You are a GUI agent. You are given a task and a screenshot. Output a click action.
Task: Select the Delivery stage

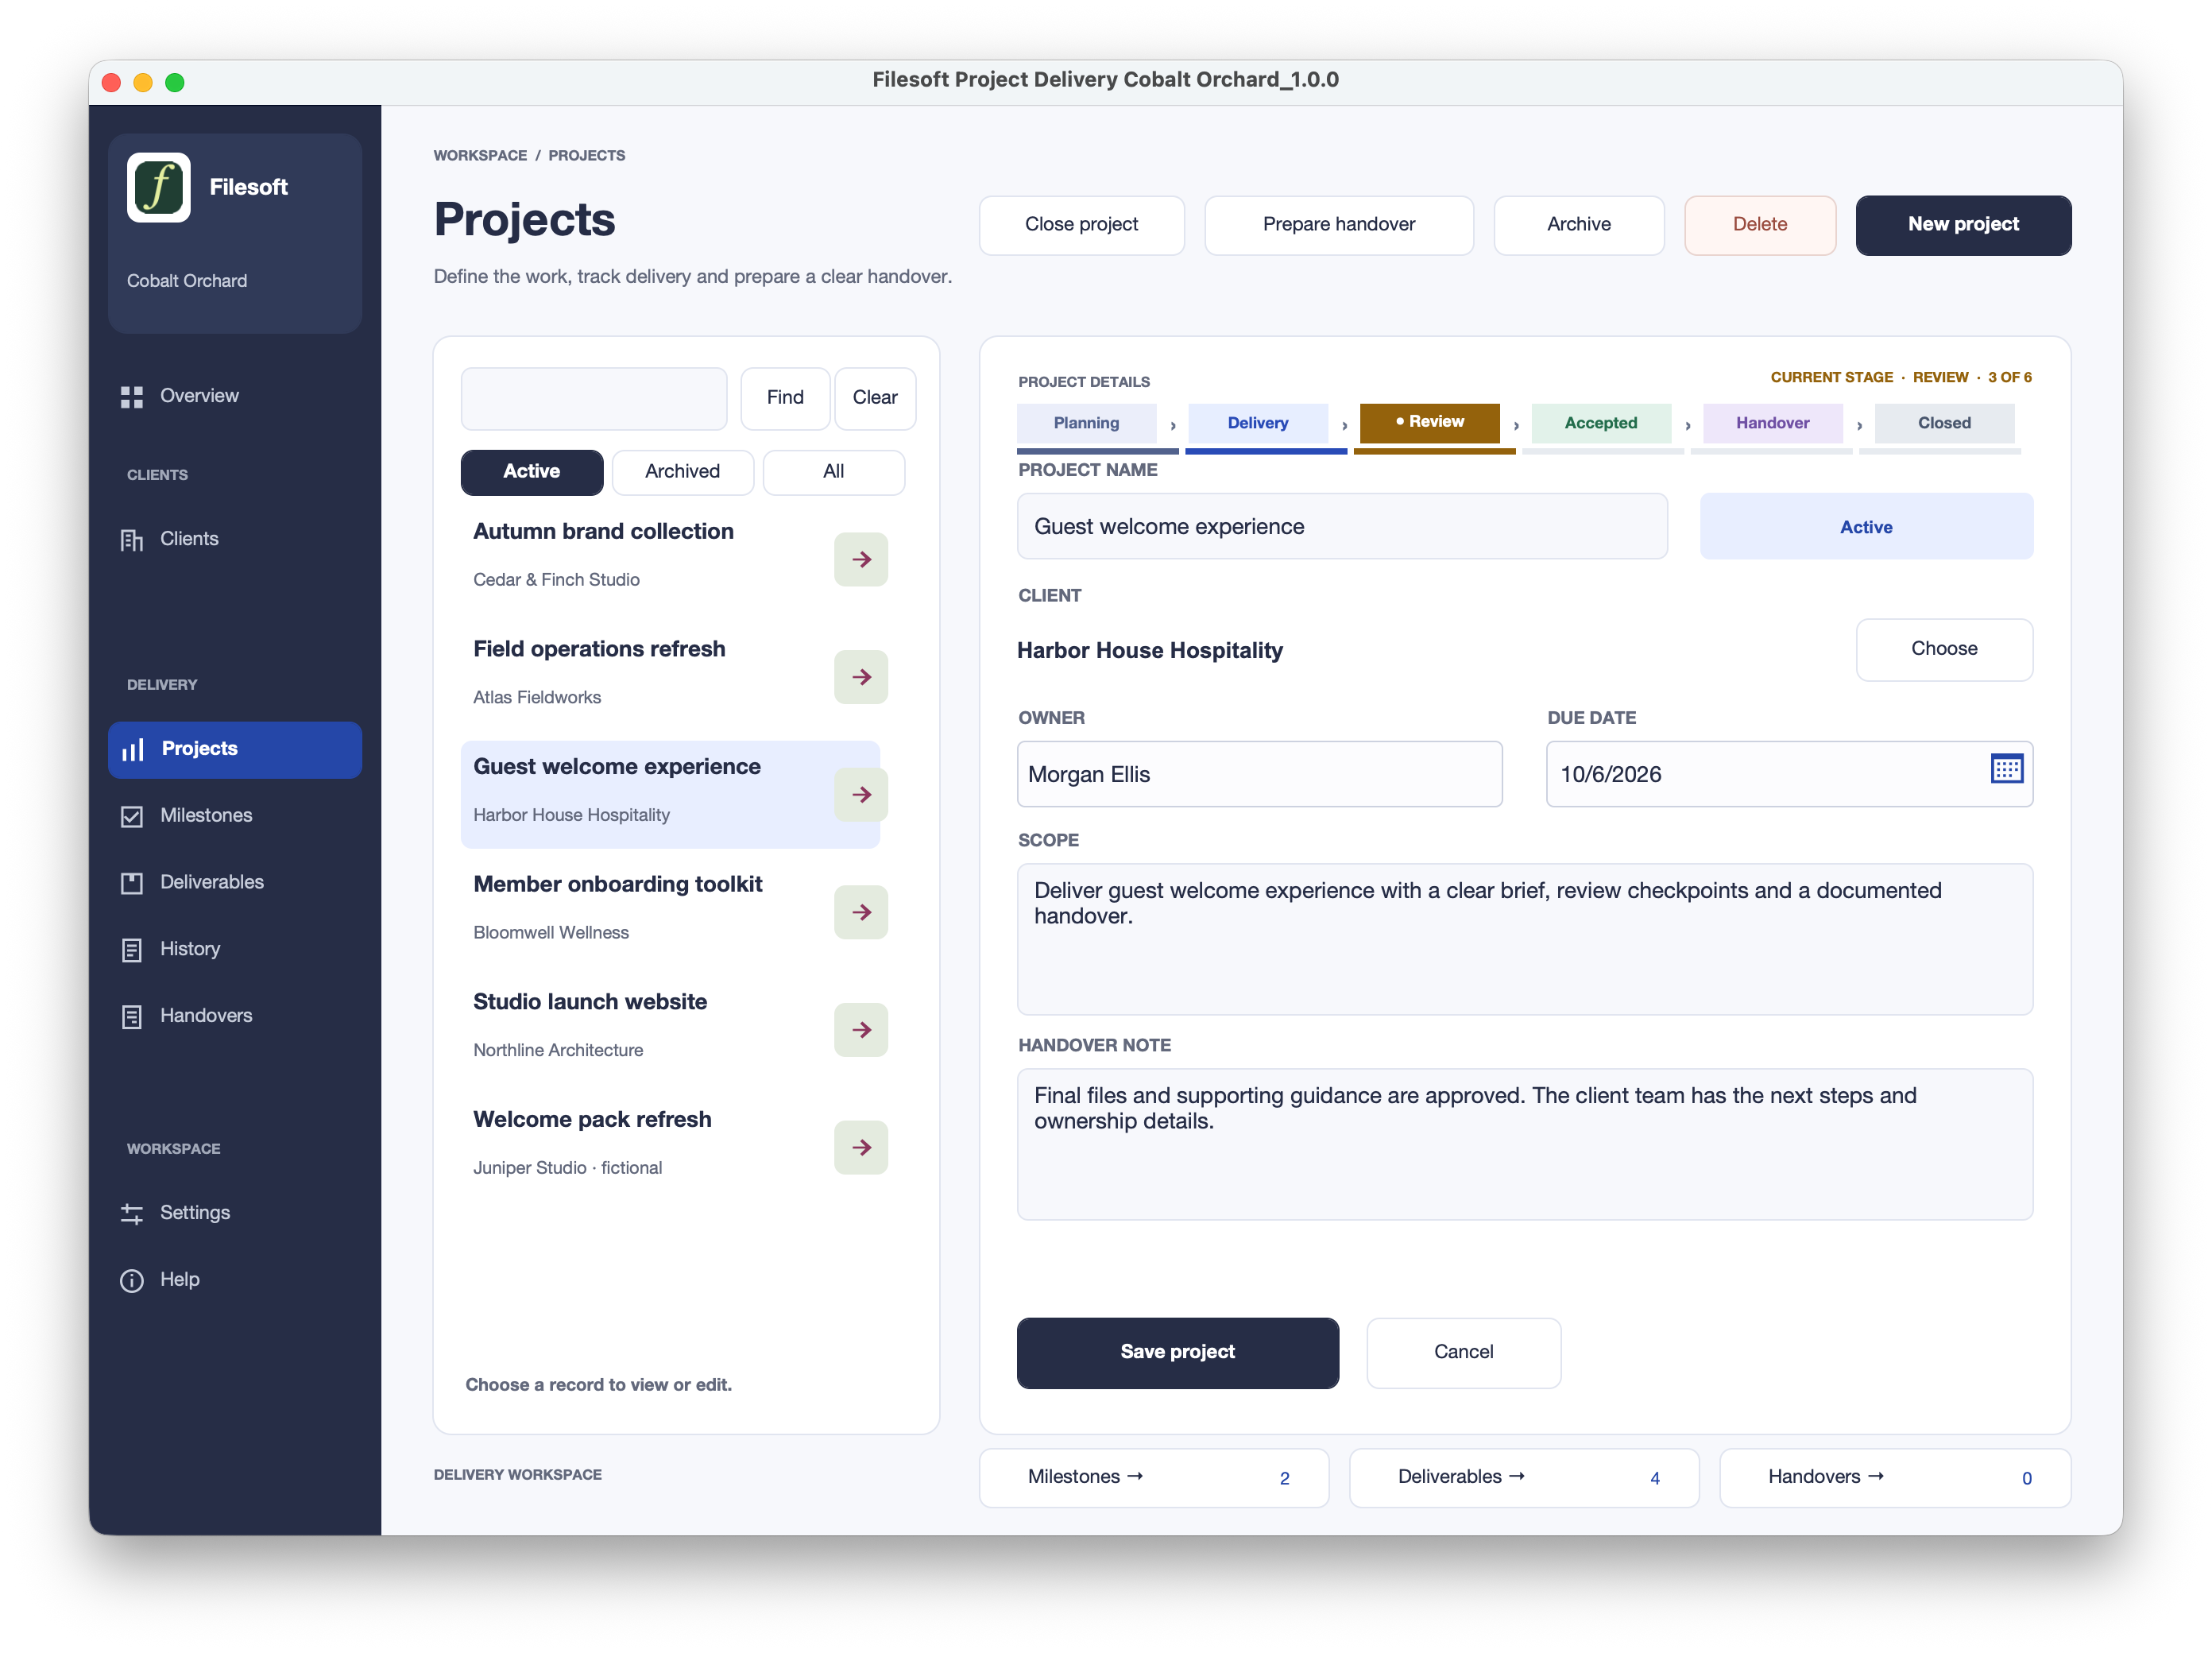tap(1257, 423)
